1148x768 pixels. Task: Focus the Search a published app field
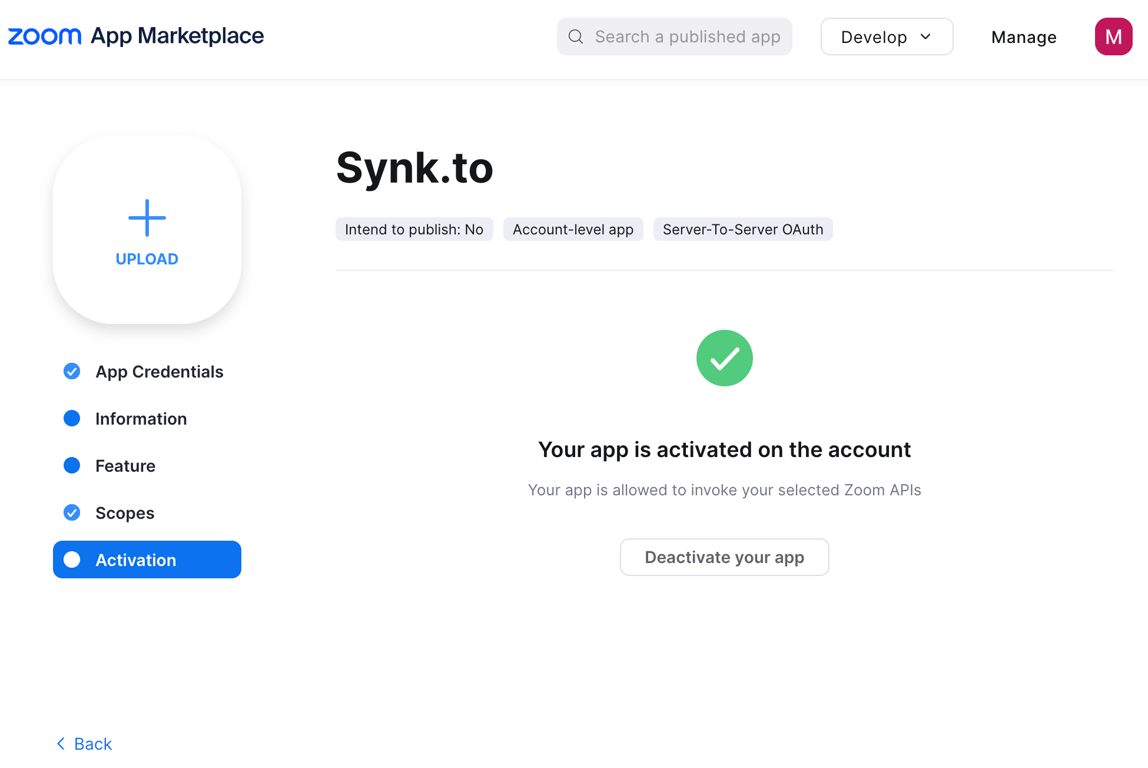687,37
